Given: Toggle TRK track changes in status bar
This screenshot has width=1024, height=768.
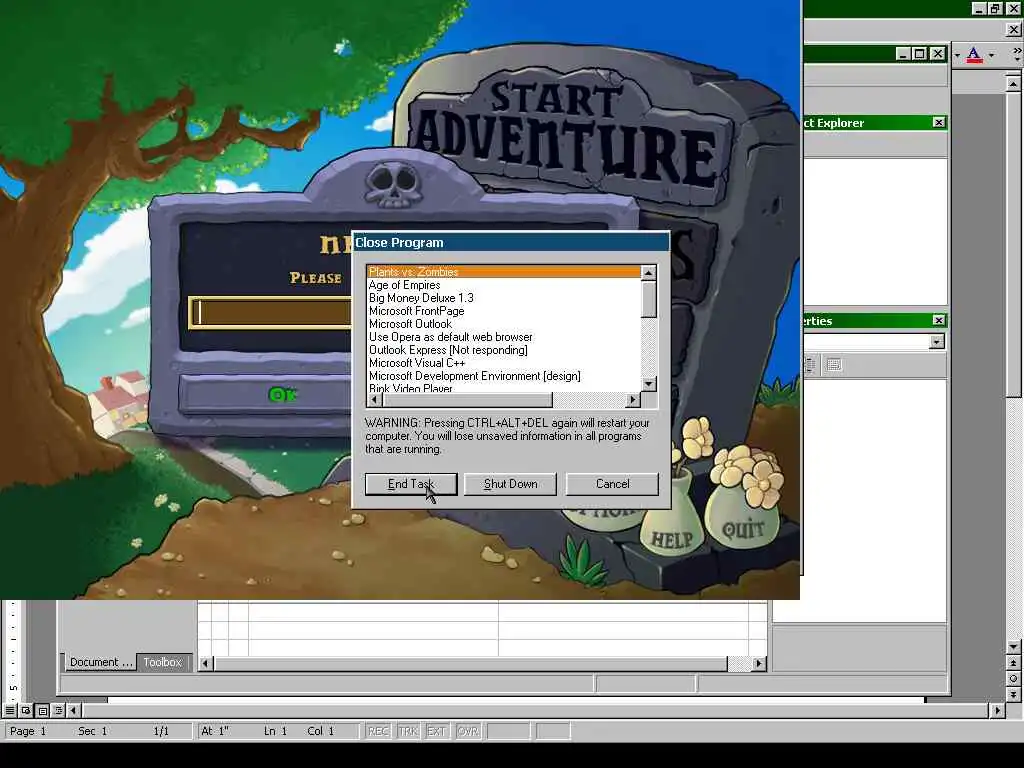Looking at the screenshot, I should tap(408, 731).
